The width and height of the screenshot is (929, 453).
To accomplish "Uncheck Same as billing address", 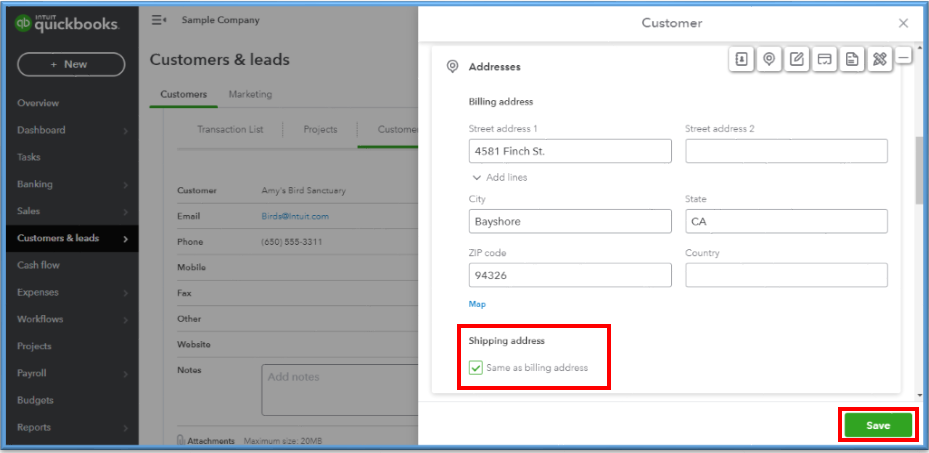I will click(477, 368).
